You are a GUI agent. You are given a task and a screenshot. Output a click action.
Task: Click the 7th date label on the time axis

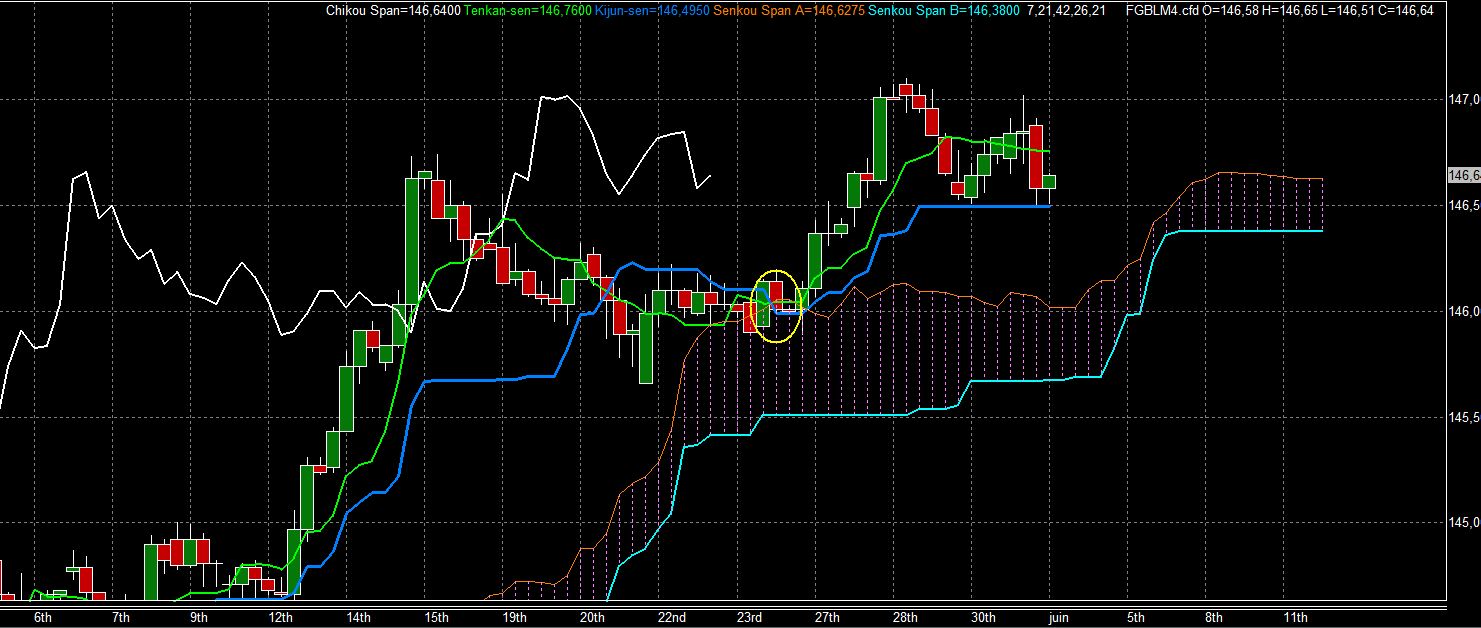121,617
